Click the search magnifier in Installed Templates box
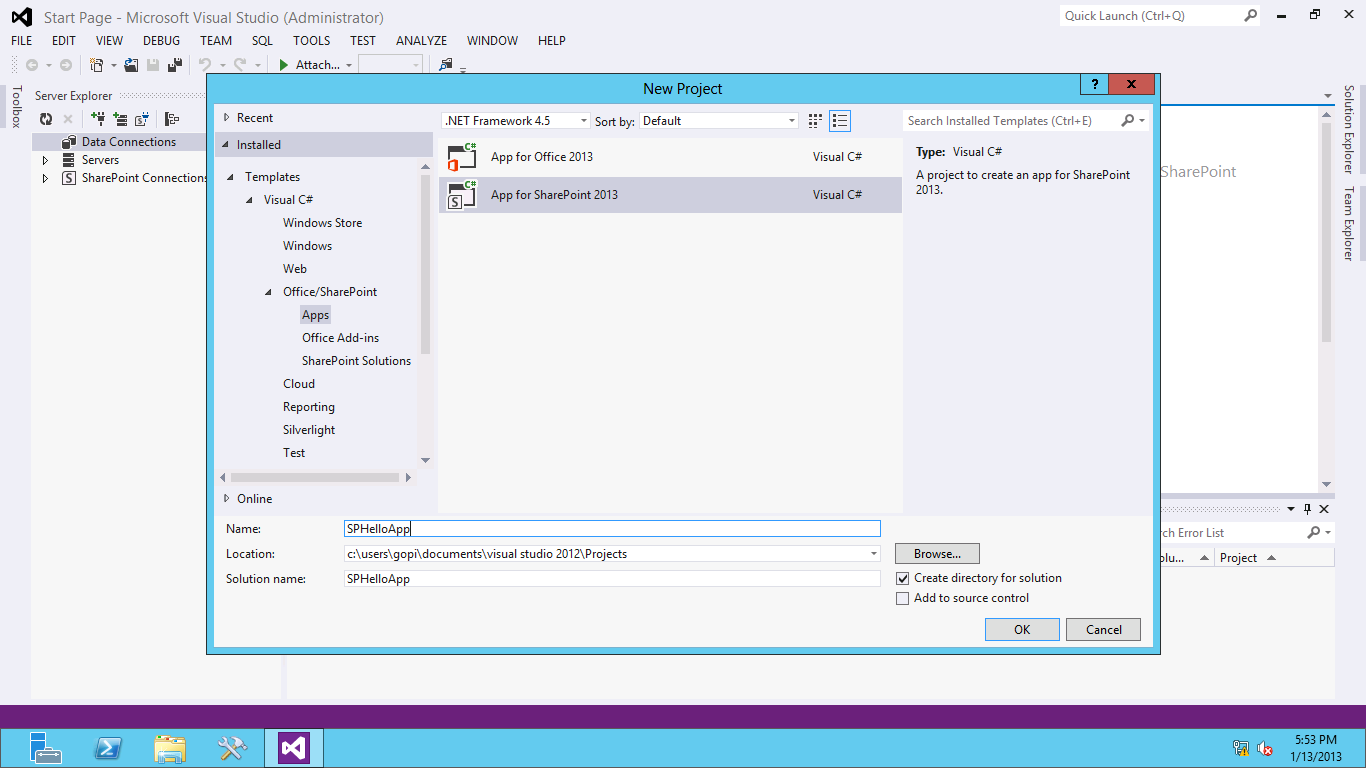The width and height of the screenshot is (1366, 768). click(1128, 121)
